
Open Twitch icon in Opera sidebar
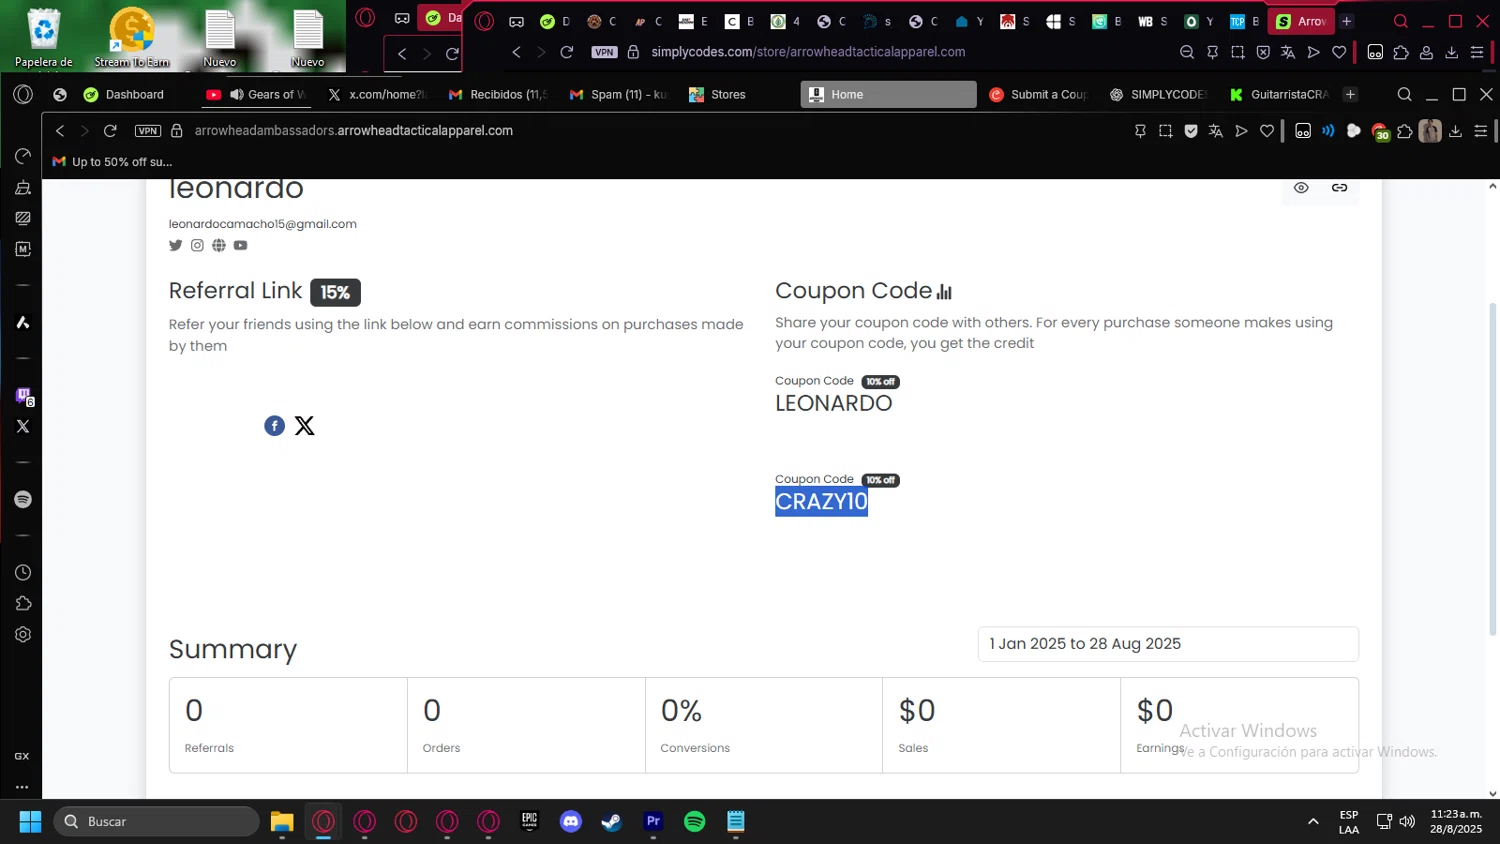pyautogui.click(x=23, y=396)
